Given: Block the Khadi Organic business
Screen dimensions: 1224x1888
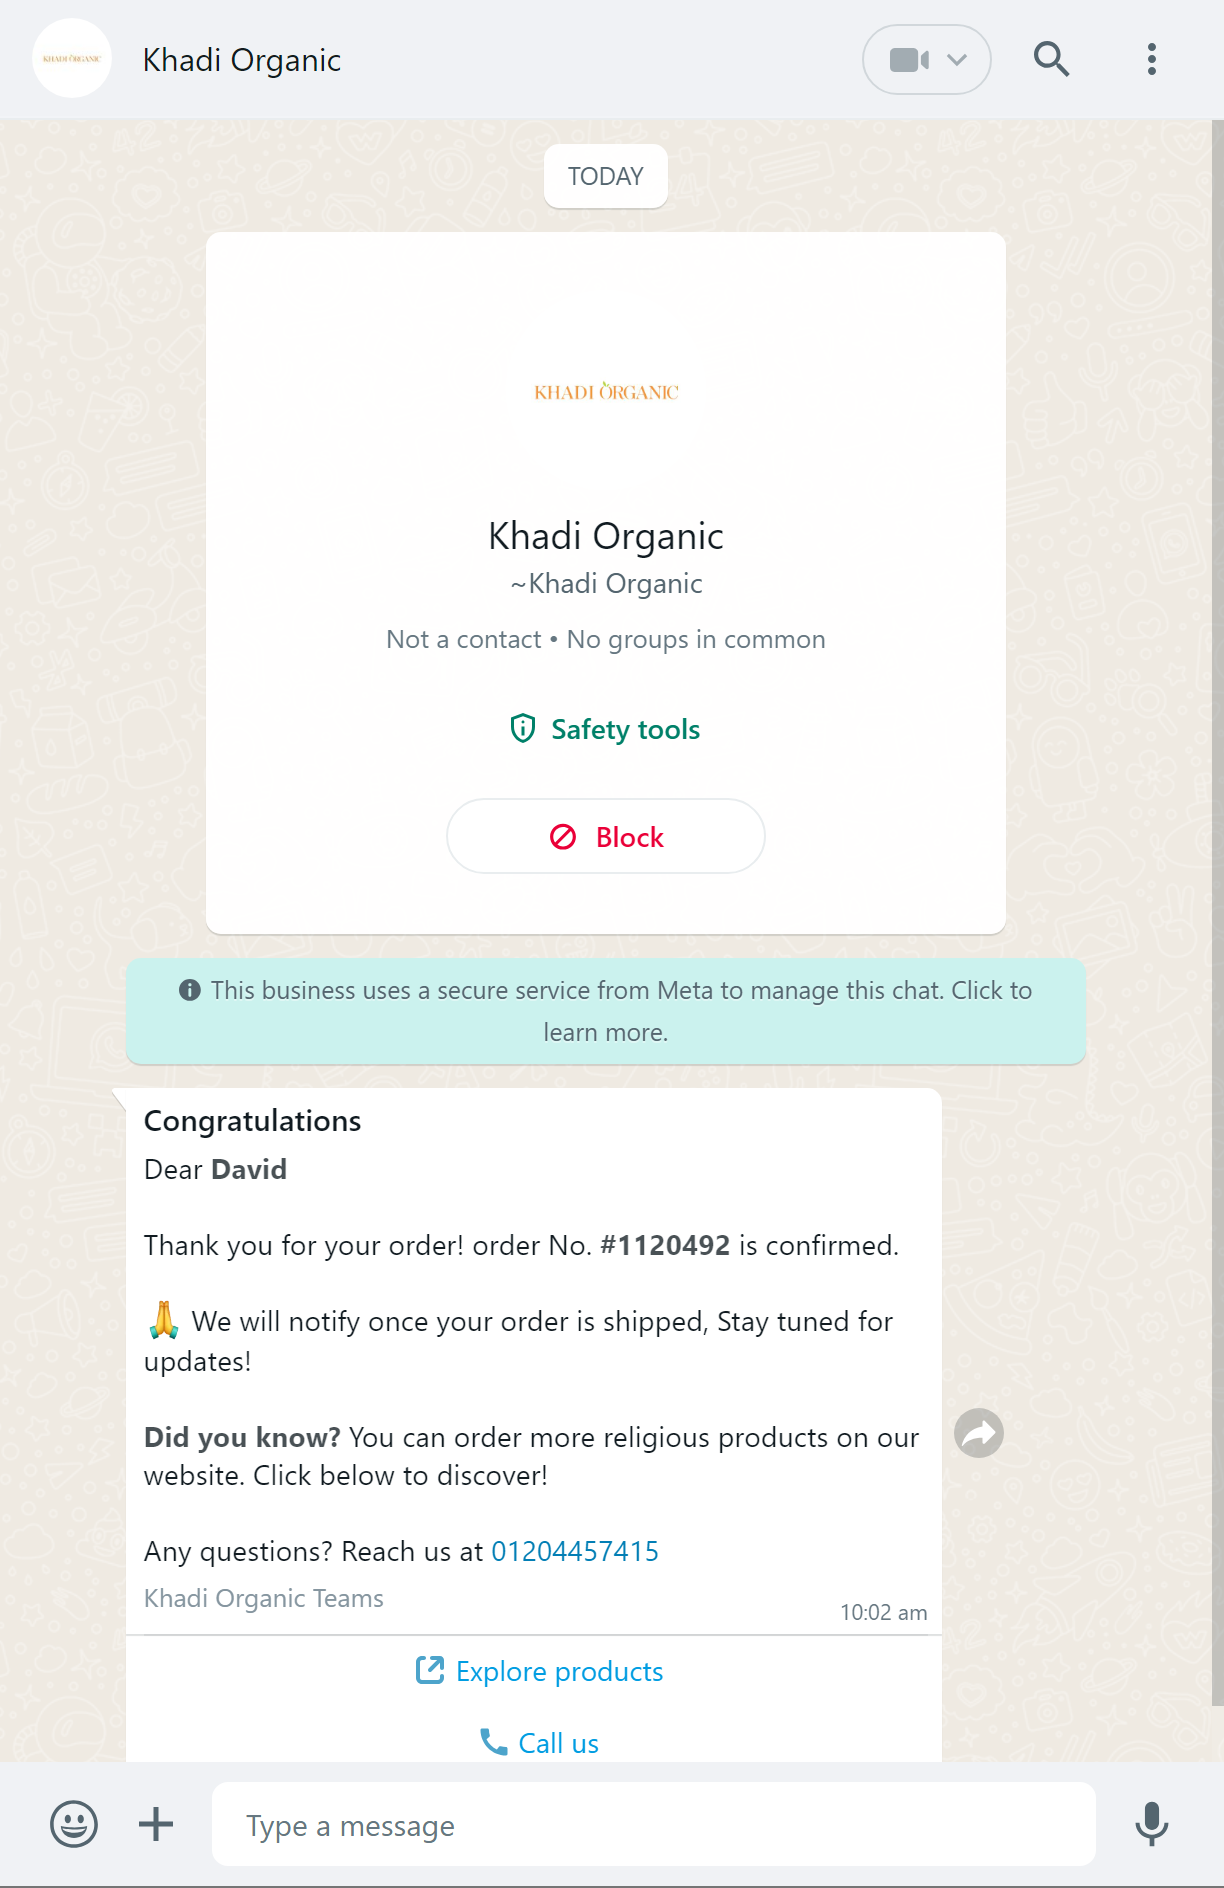Looking at the screenshot, I should pos(606,836).
